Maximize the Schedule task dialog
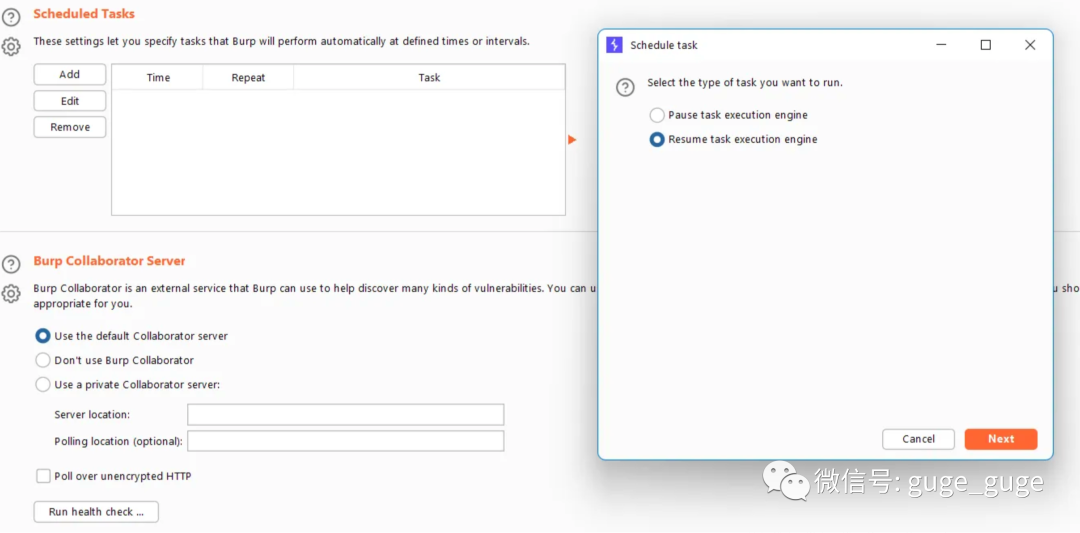The image size is (1080, 533). (x=986, y=45)
